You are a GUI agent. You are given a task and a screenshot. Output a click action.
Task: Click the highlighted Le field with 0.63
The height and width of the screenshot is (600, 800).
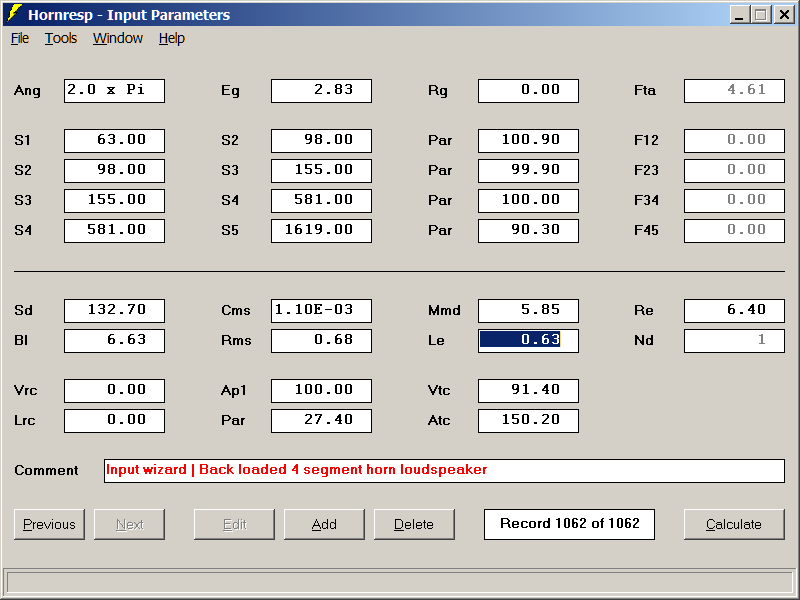[x=528, y=341]
